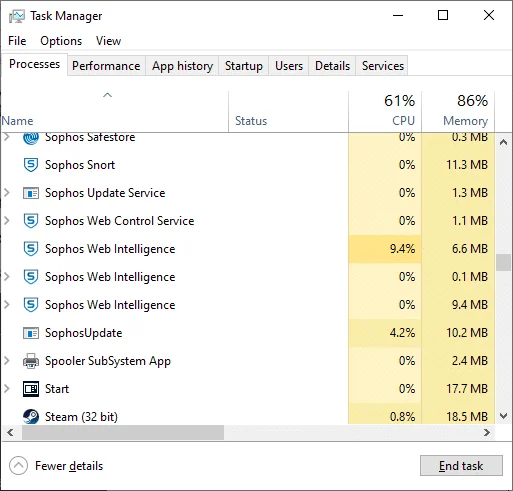Select the Start process icon

tap(31, 389)
